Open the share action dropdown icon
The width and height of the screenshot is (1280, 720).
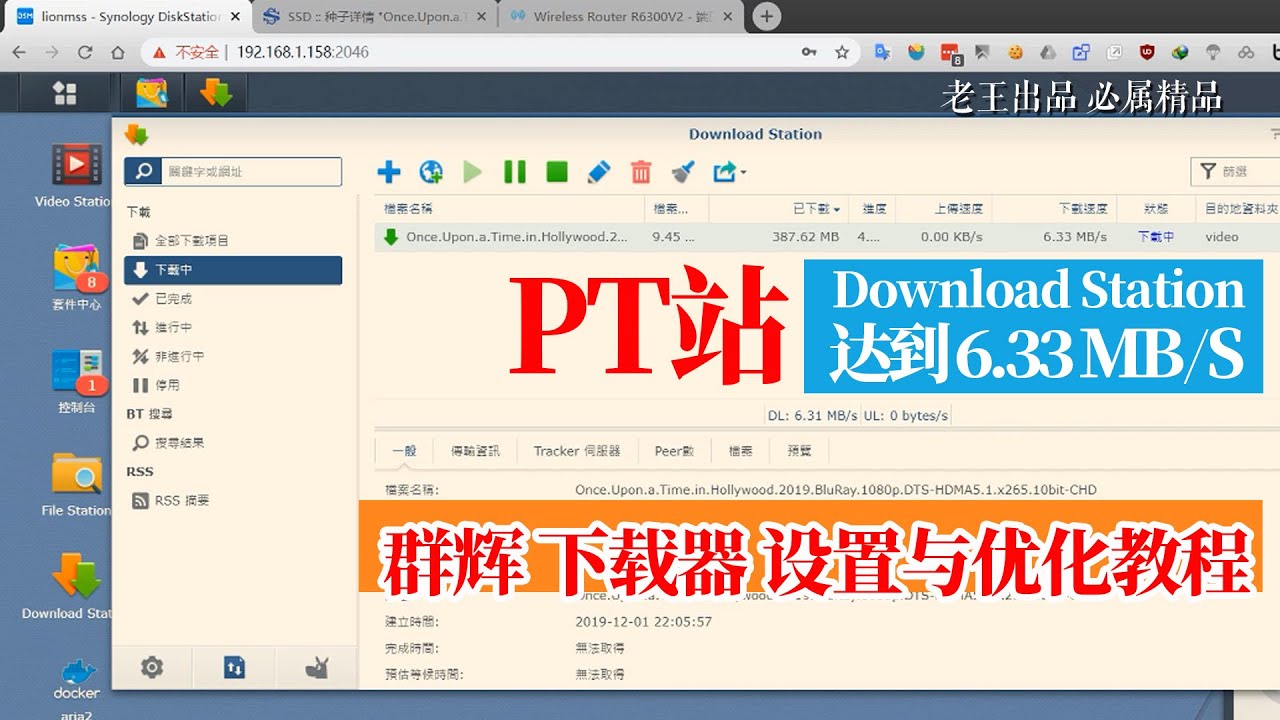tap(729, 172)
